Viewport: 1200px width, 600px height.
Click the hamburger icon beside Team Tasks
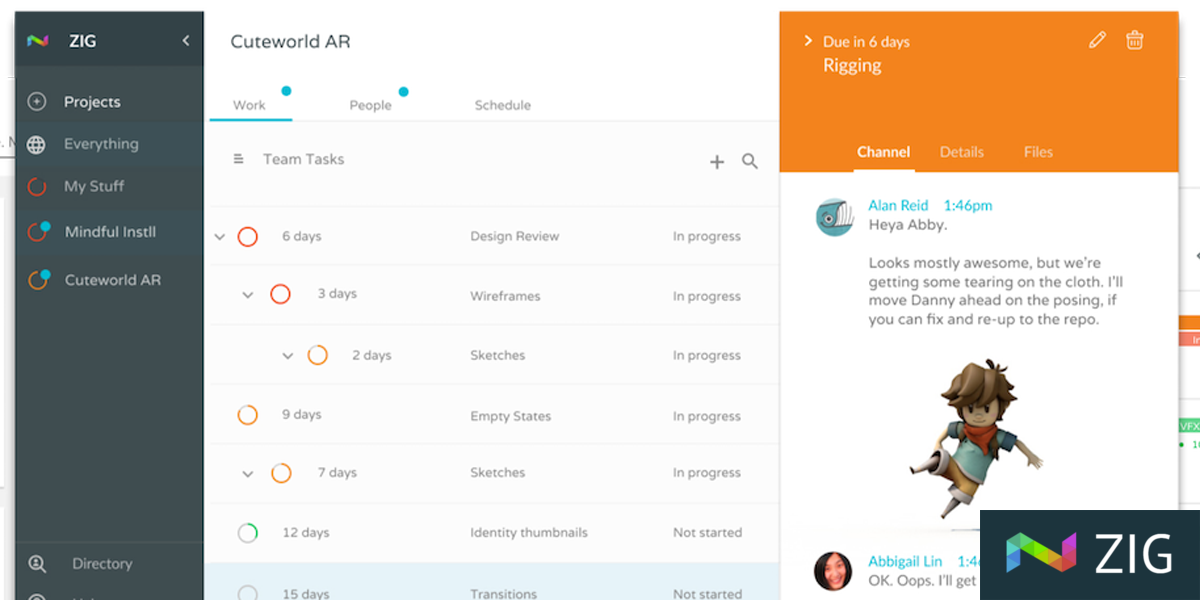pyautogui.click(x=238, y=159)
